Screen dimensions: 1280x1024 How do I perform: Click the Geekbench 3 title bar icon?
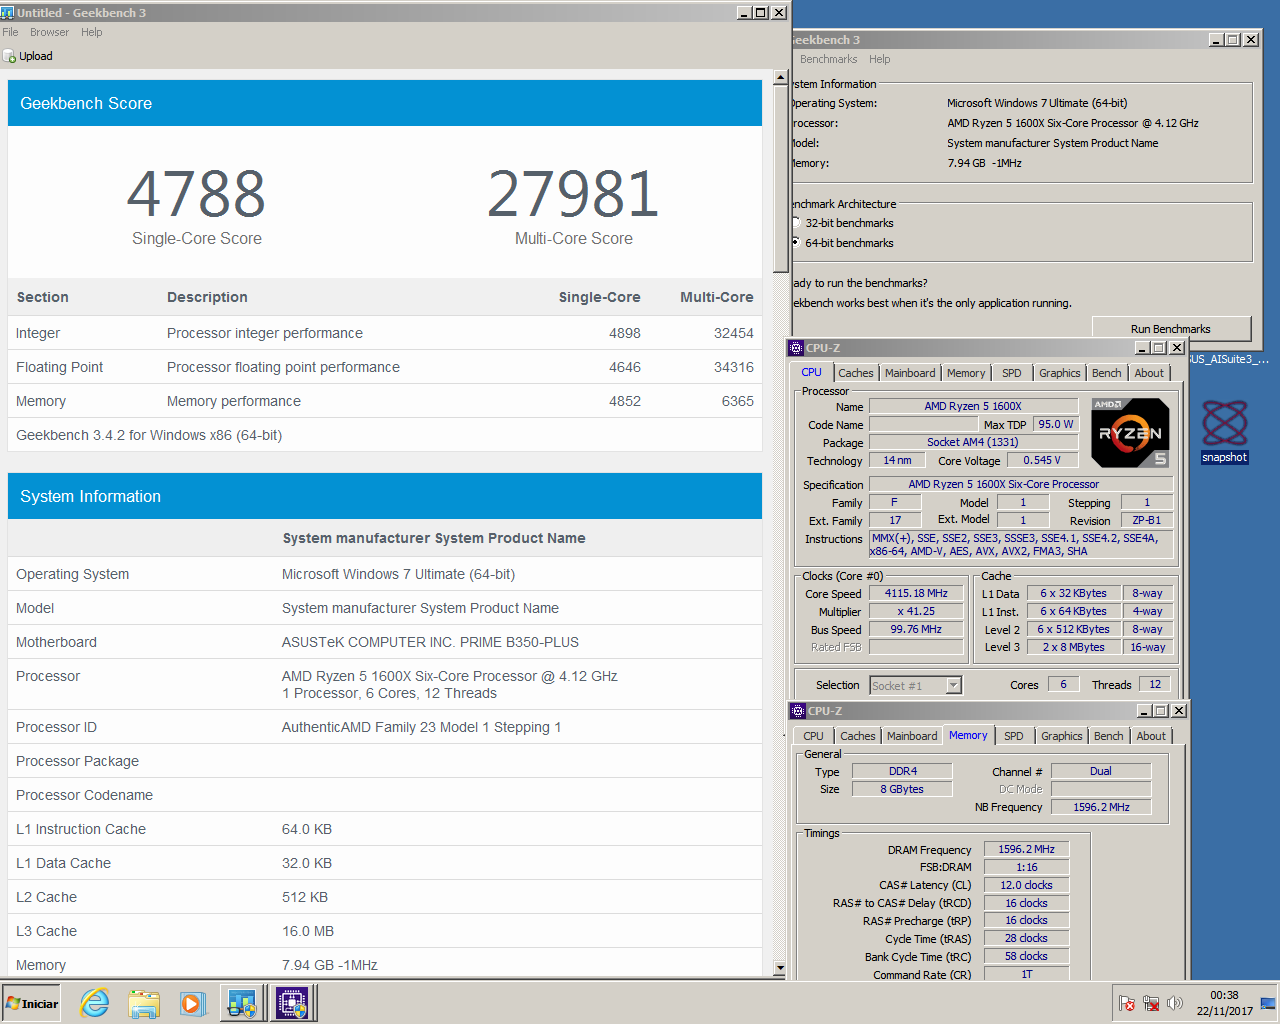(x=7, y=13)
